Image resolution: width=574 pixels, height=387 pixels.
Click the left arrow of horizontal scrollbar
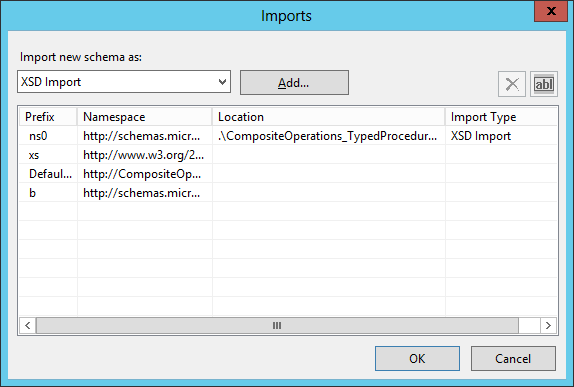tap(27, 325)
